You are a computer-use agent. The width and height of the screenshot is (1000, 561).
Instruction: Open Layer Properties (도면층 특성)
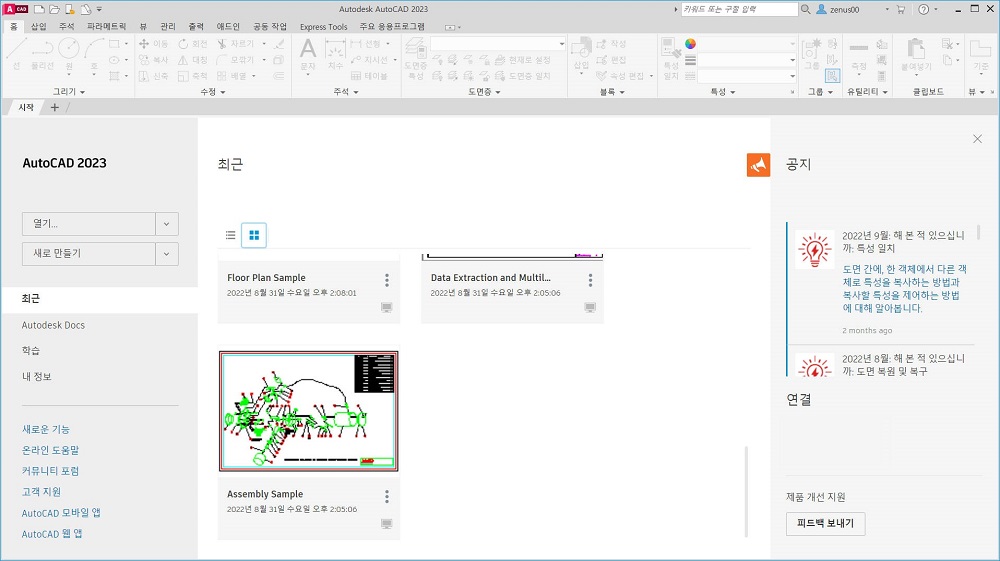coord(416,58)
